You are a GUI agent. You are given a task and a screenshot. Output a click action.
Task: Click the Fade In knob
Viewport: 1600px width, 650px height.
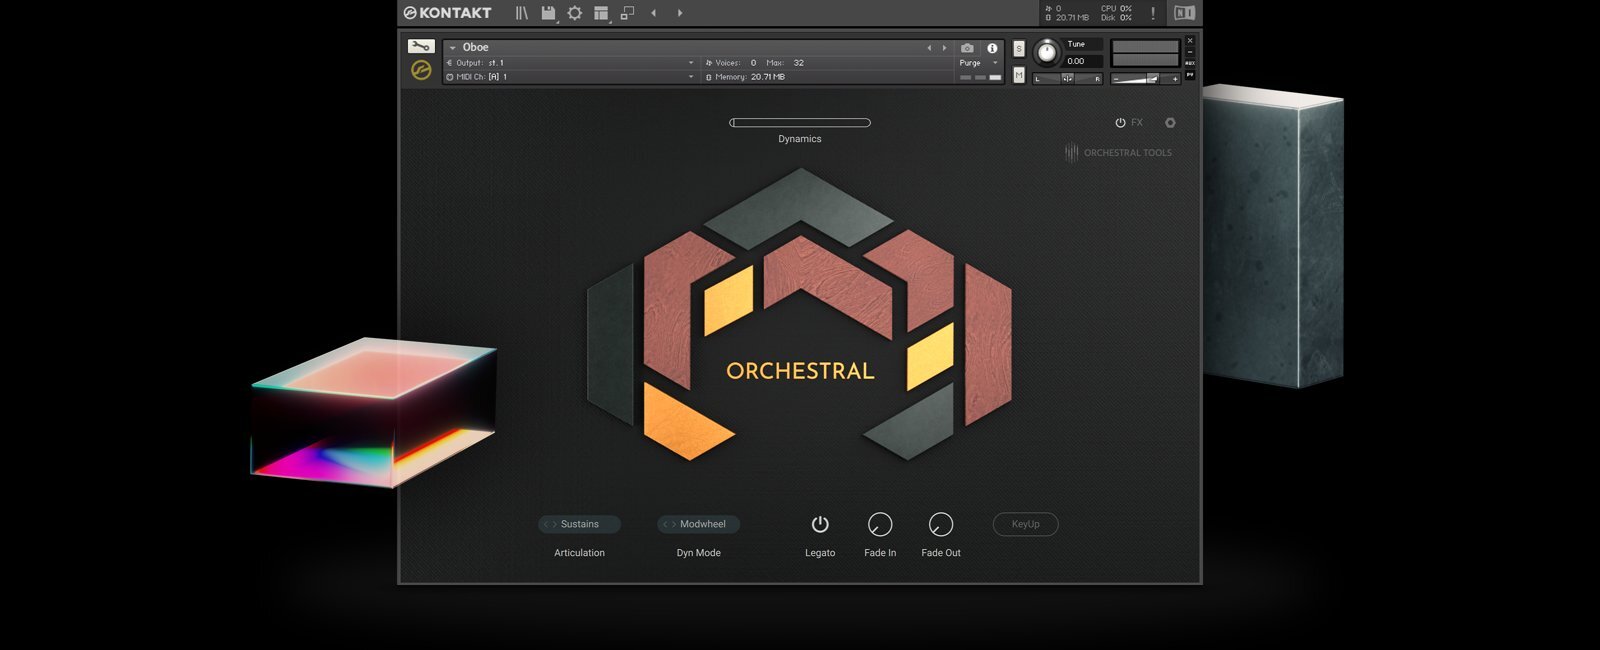coord(880,524)
